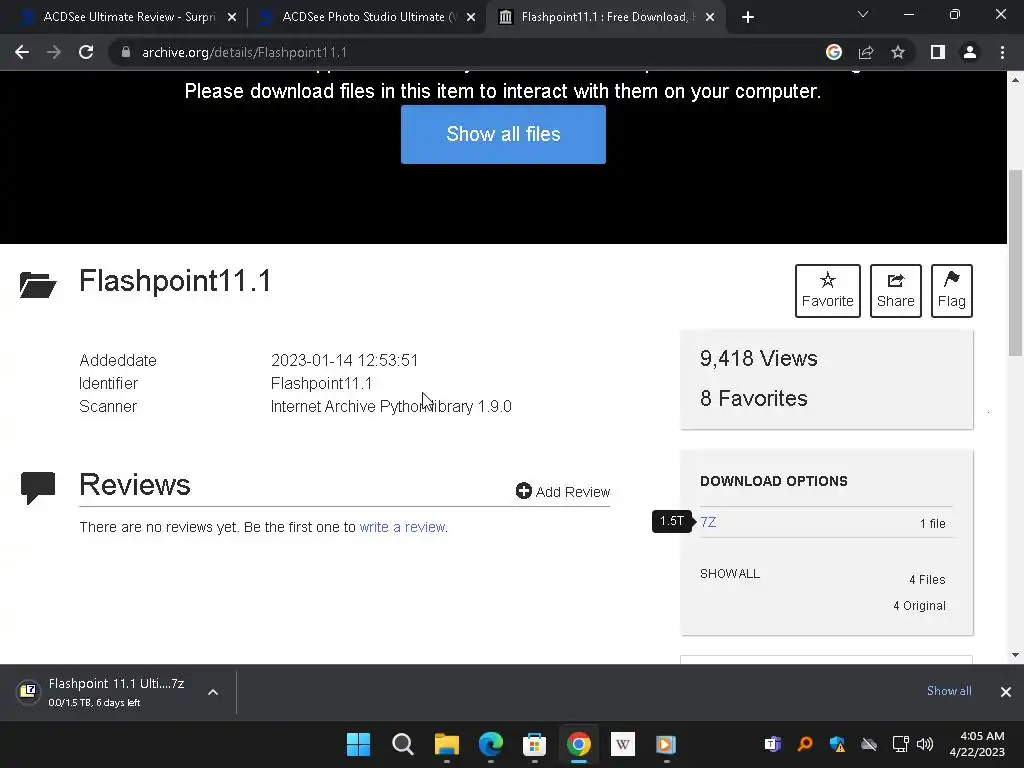1024x768 pixels.
Task: Open the media player taskbar icon
Action: pyautogui.click(x=666, y=744)
